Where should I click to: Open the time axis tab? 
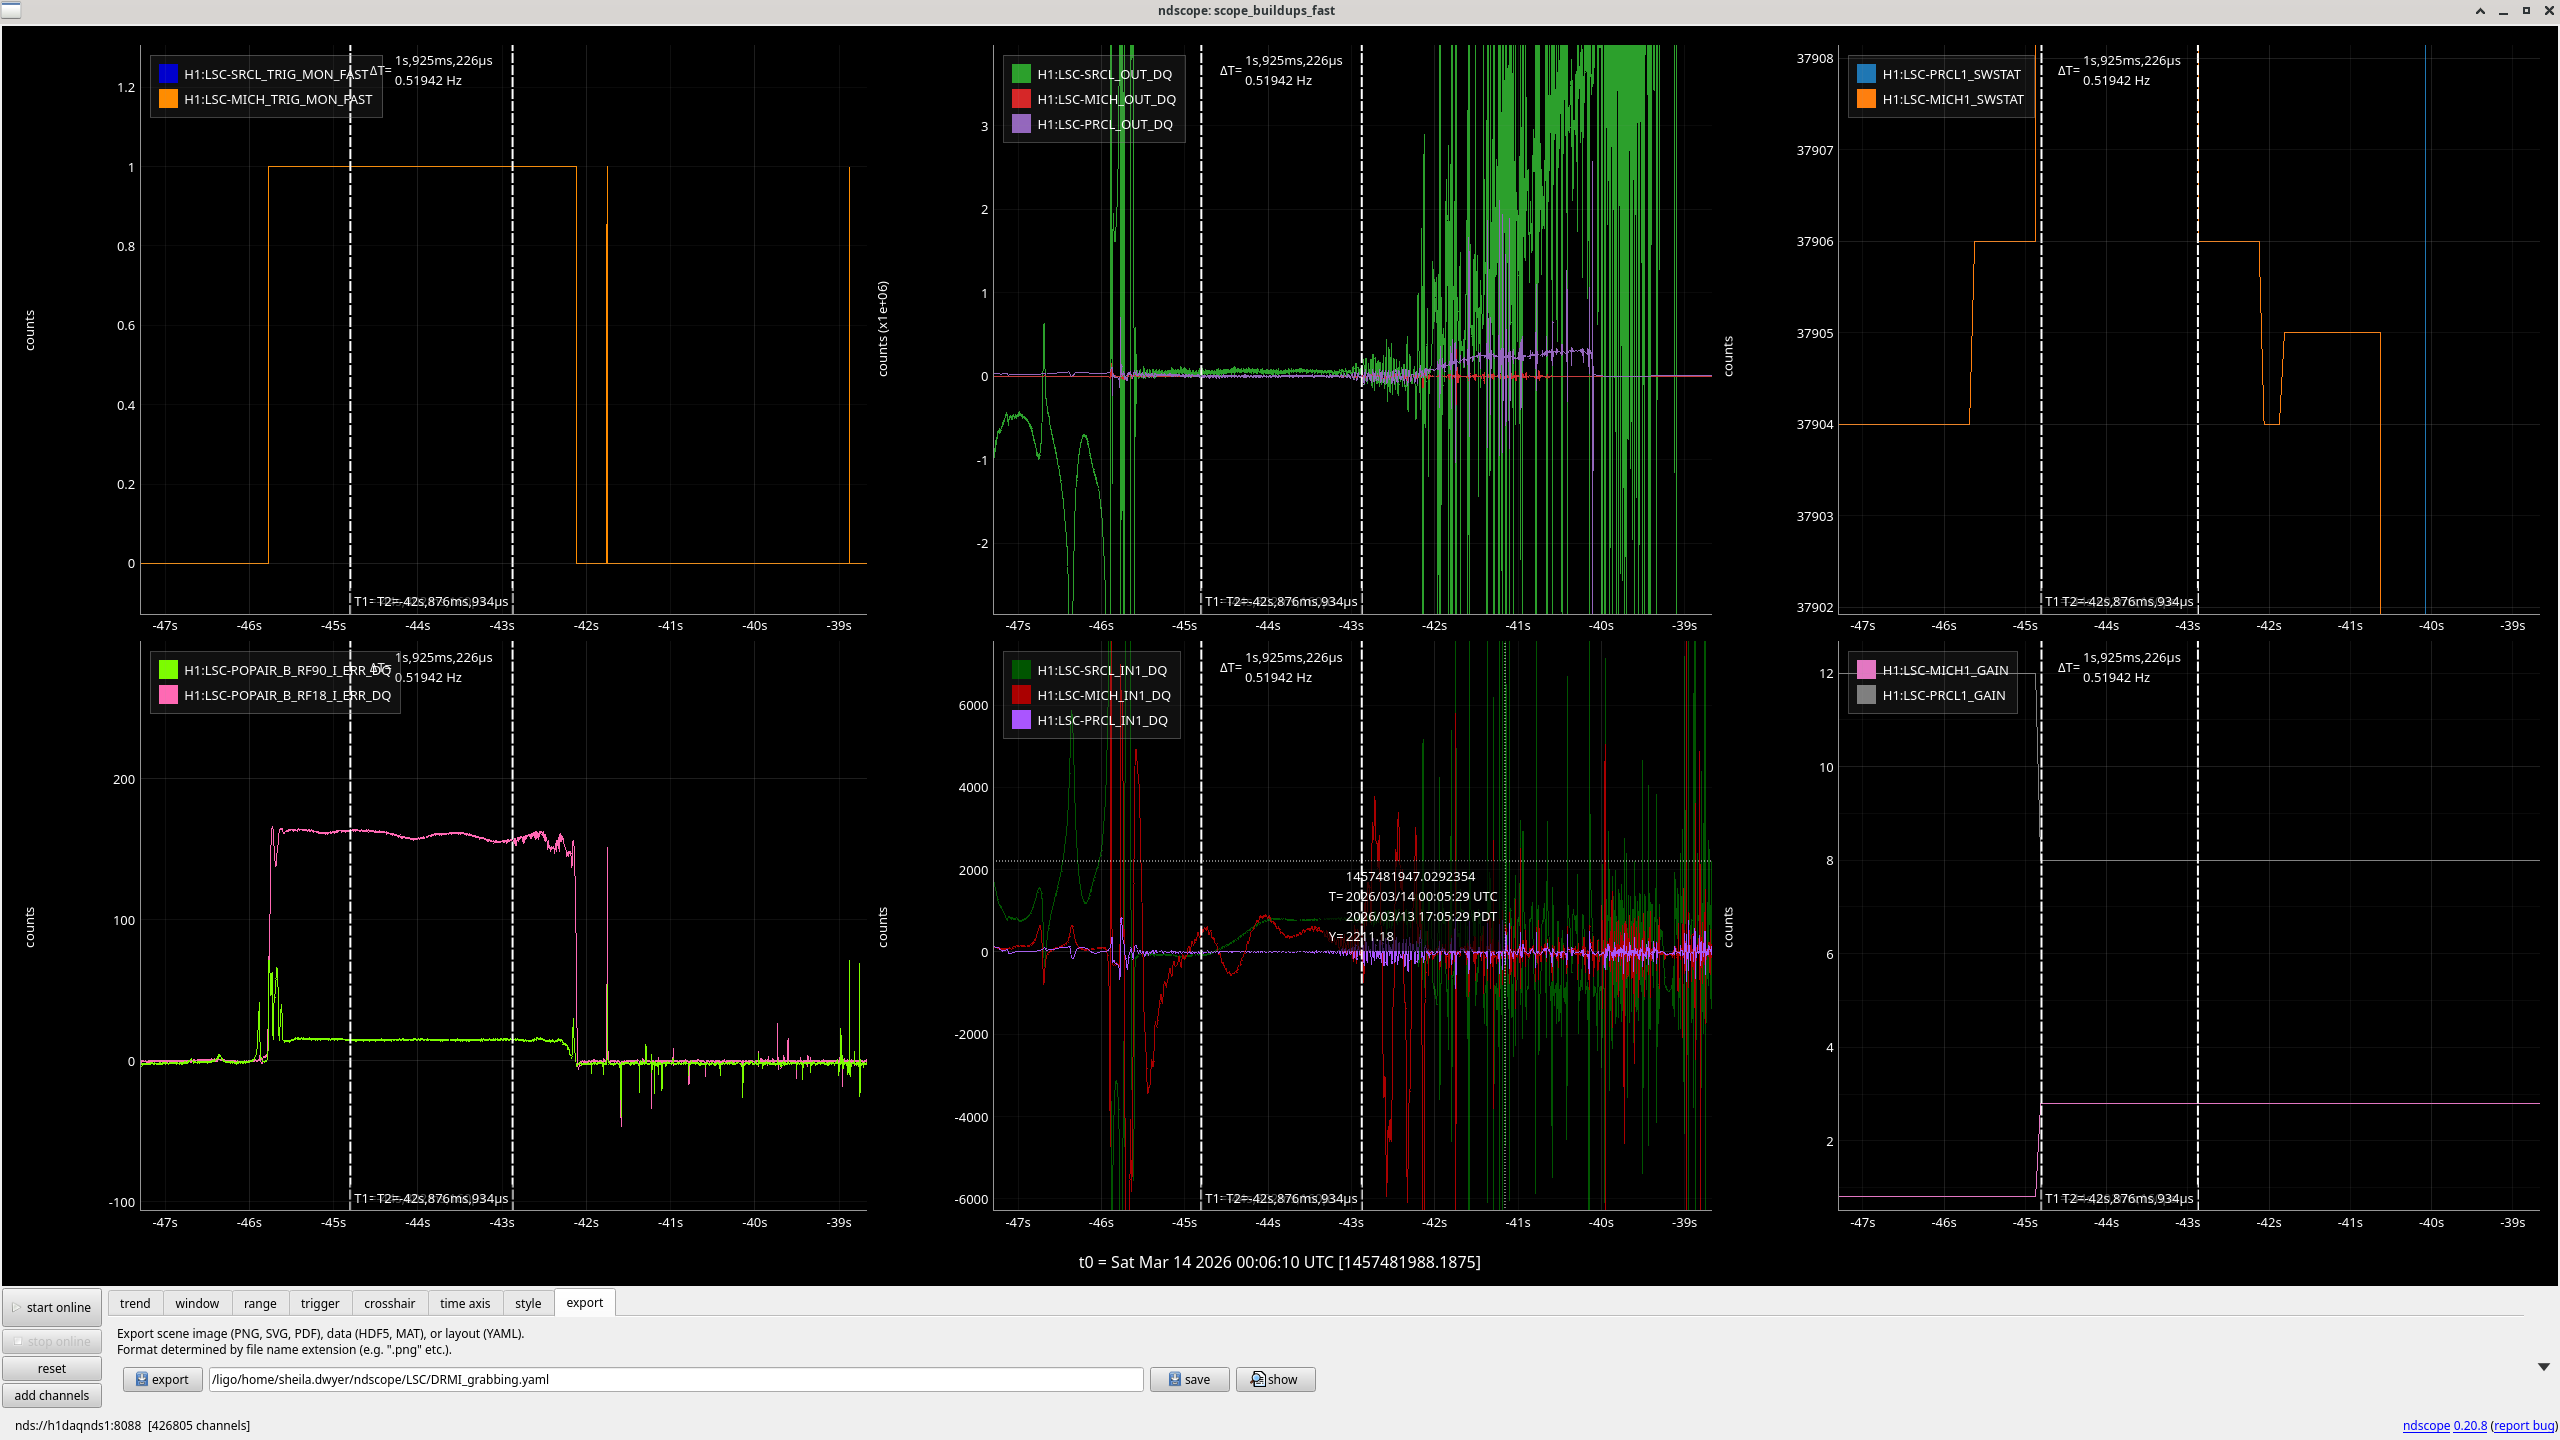[x=465, y=1303]
